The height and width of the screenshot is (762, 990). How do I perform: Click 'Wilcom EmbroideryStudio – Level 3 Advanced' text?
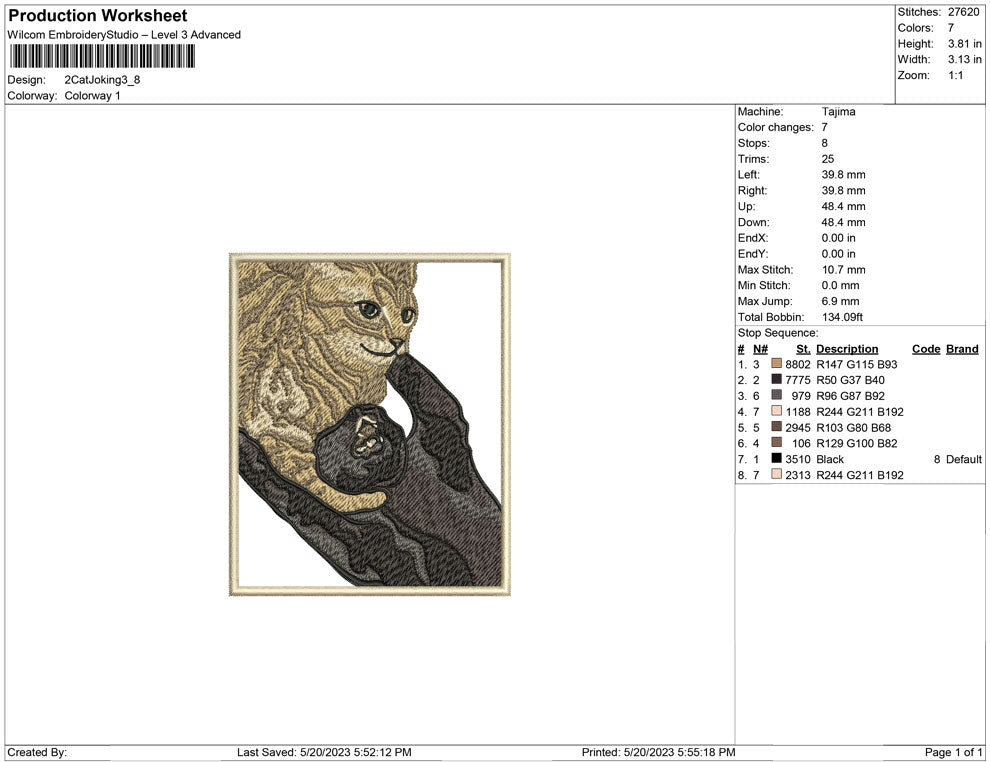point(124,35)
